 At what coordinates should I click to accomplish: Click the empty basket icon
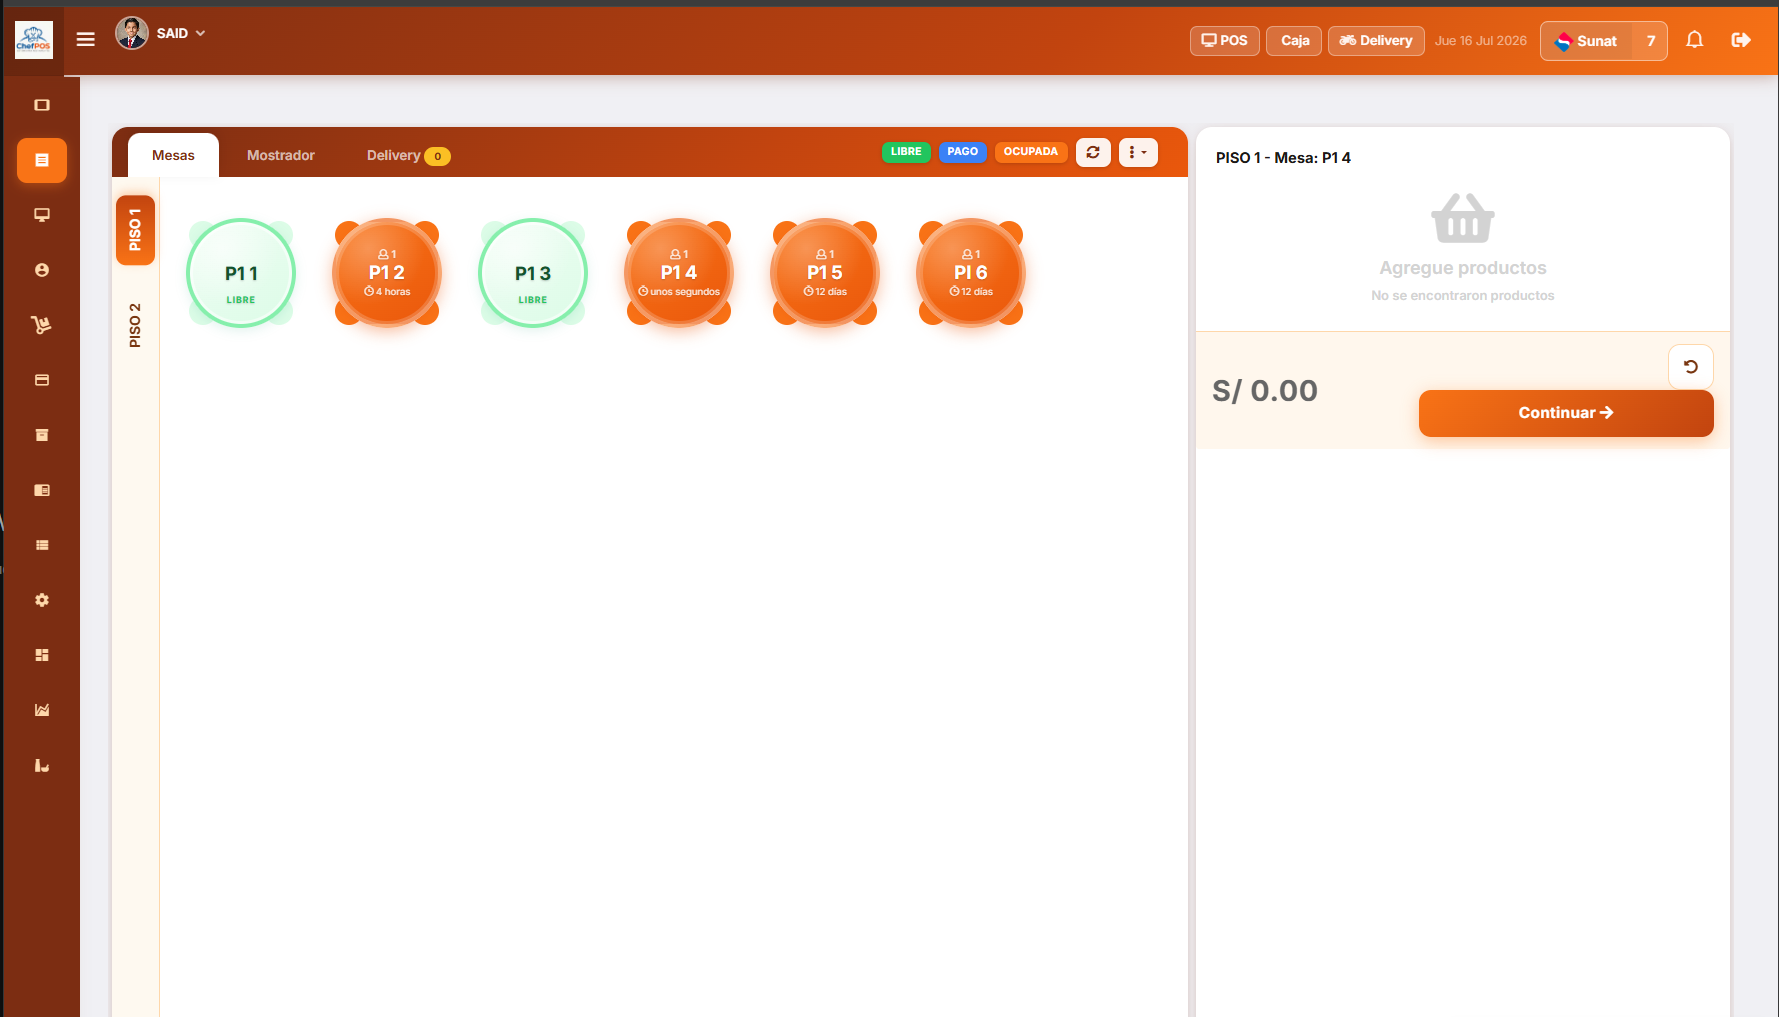(x=1463, y=218)
